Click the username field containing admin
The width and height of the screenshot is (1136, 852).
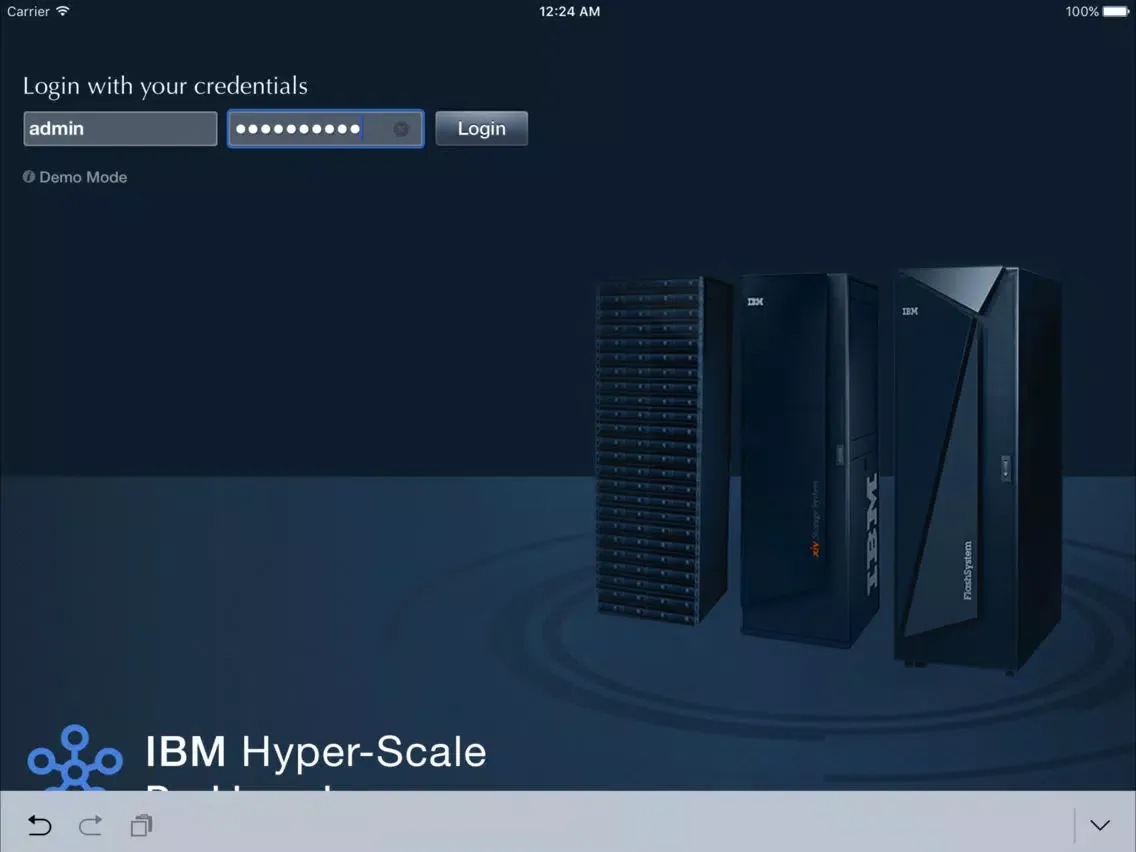pyautogui.click(x=120, y=128)
